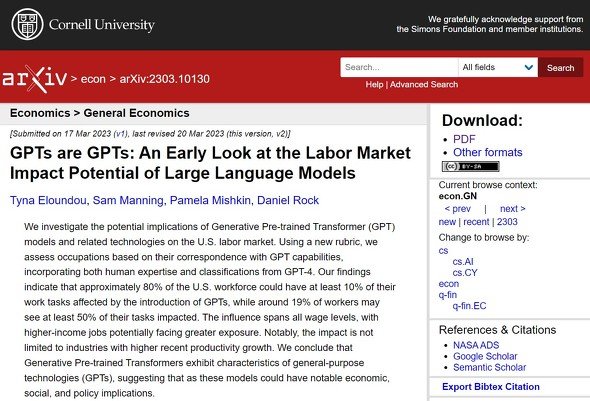The height and width of the screenshot is (401, 590).
Task: Click the Cornell University shield logo
Action: pyautogui.click(x=27, y=24)
